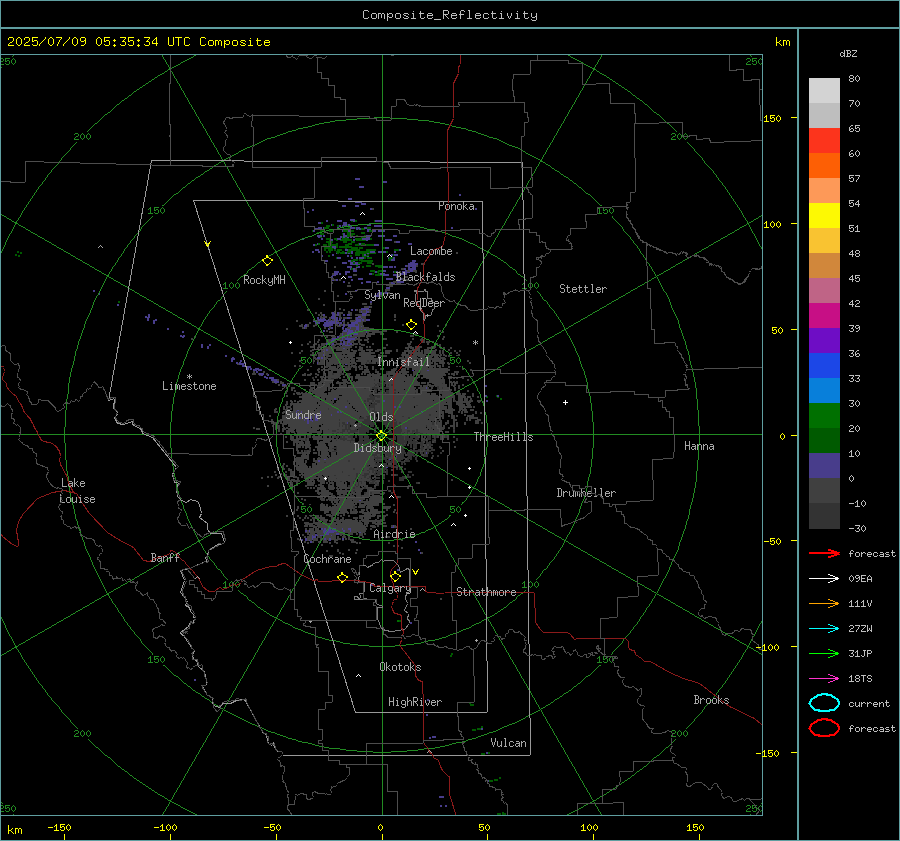900x841 pixels.
Task: Click the Lake Louise label
Action: [77, 491]
